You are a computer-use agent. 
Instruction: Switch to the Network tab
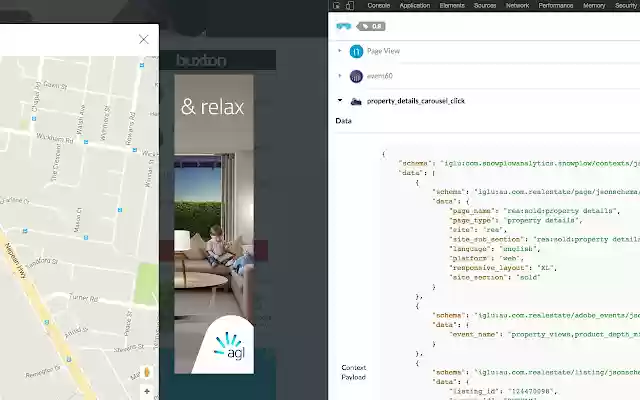tap(517, 5)
